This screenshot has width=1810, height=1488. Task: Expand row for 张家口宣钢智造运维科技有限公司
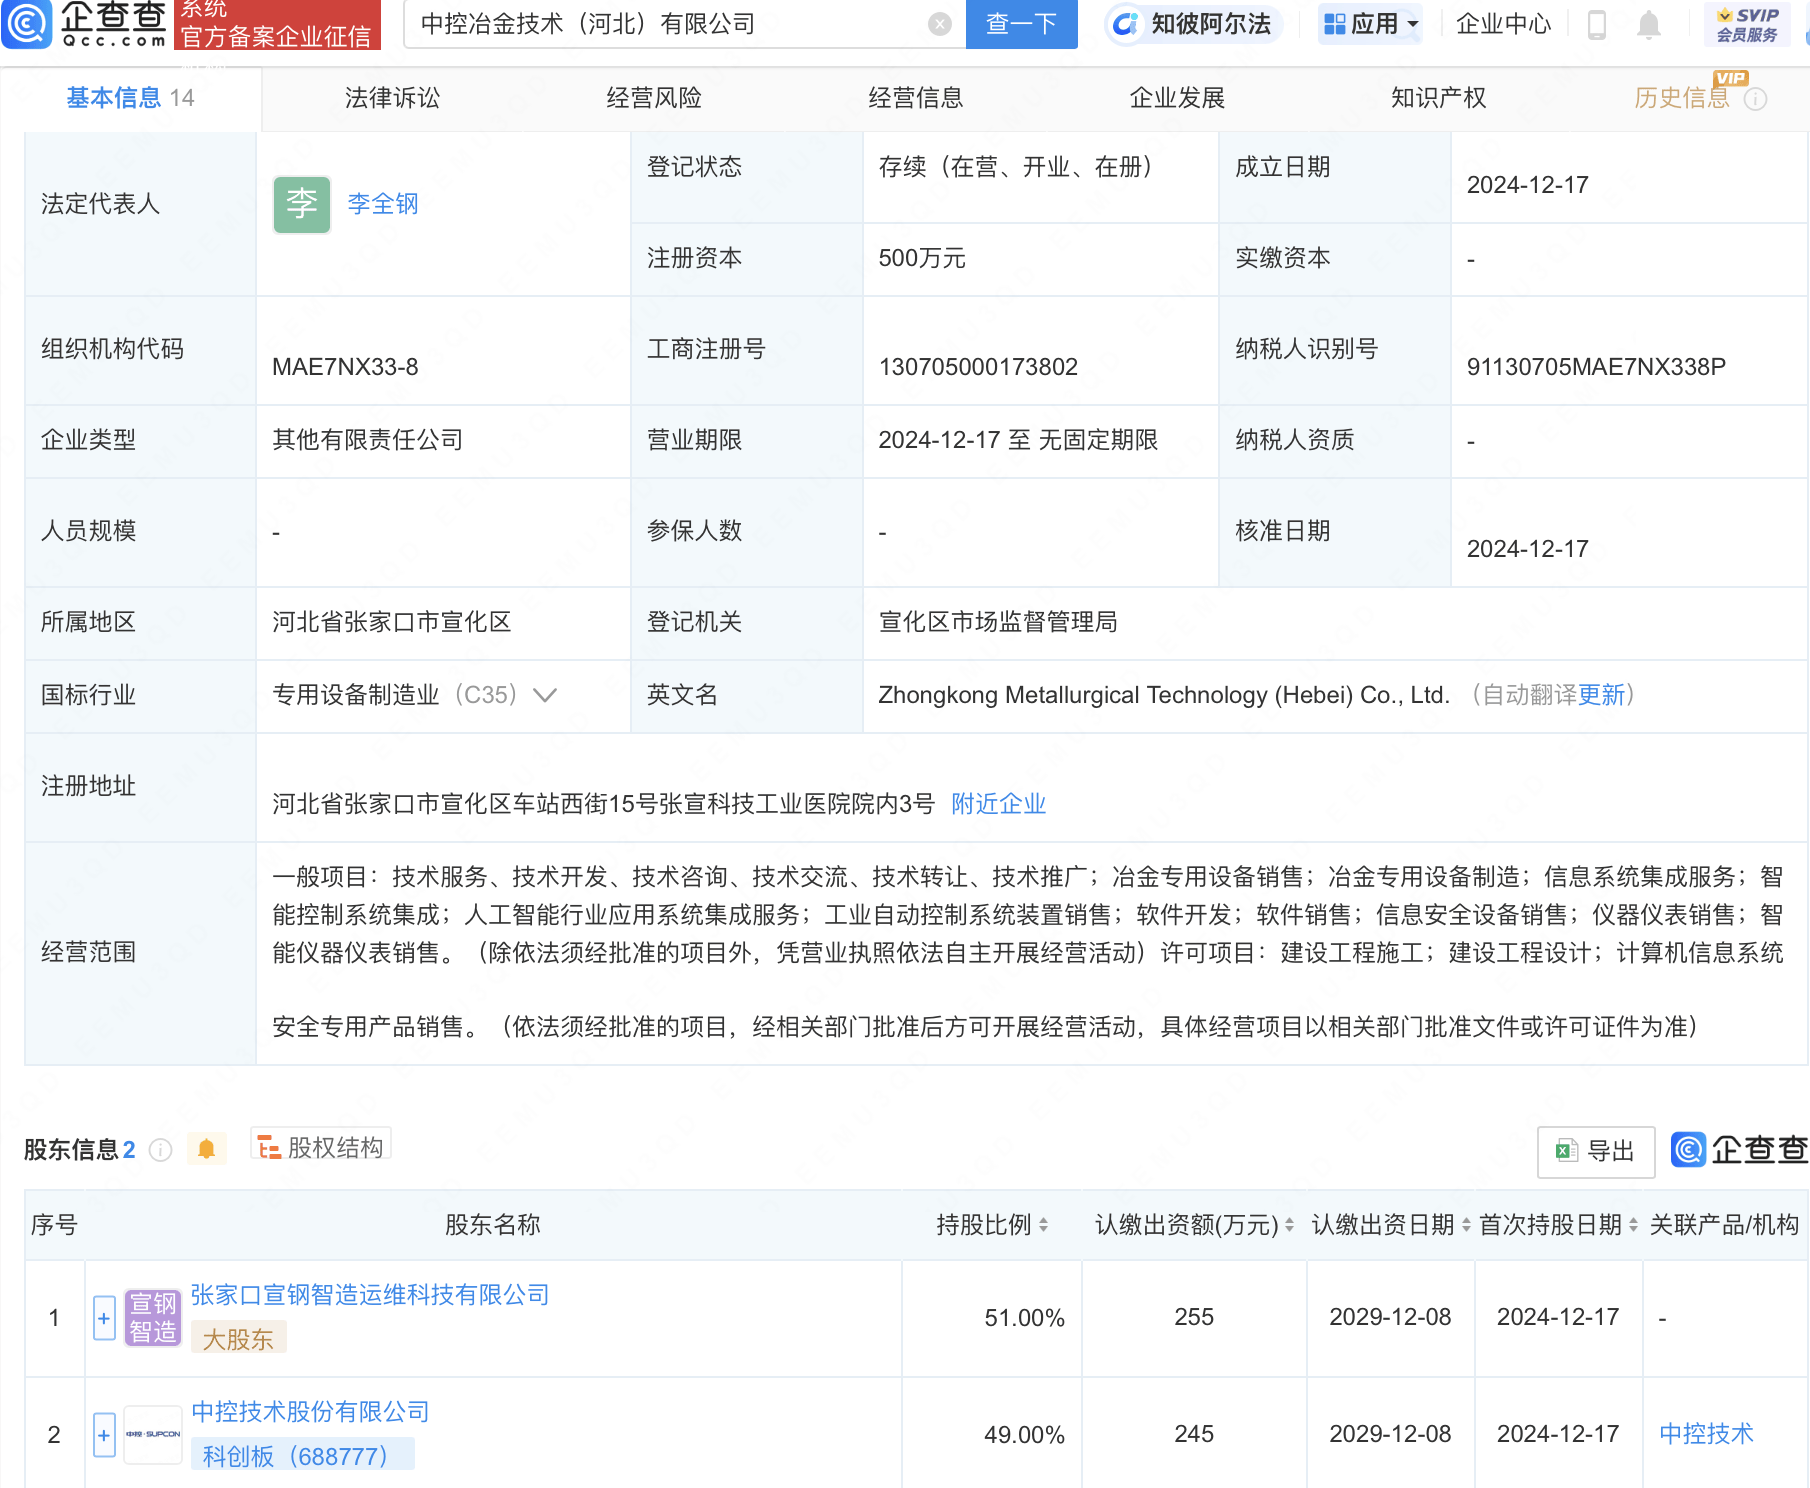[x=104, y=1318]
